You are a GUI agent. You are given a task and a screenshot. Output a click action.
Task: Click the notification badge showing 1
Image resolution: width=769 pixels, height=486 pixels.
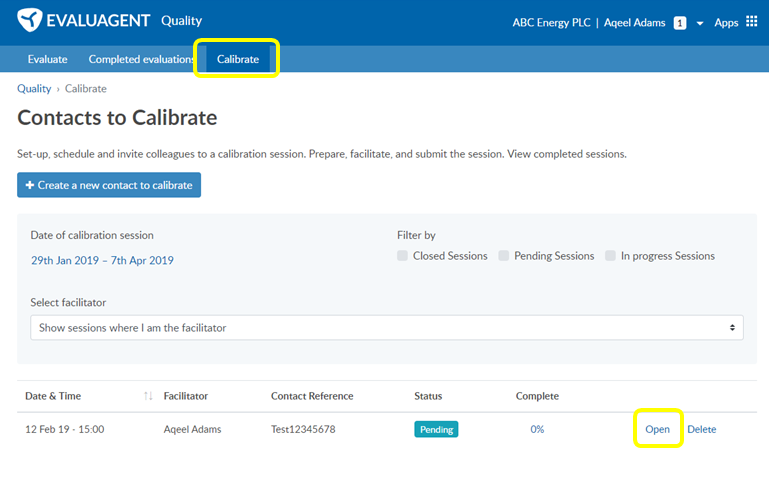(680, 23)
